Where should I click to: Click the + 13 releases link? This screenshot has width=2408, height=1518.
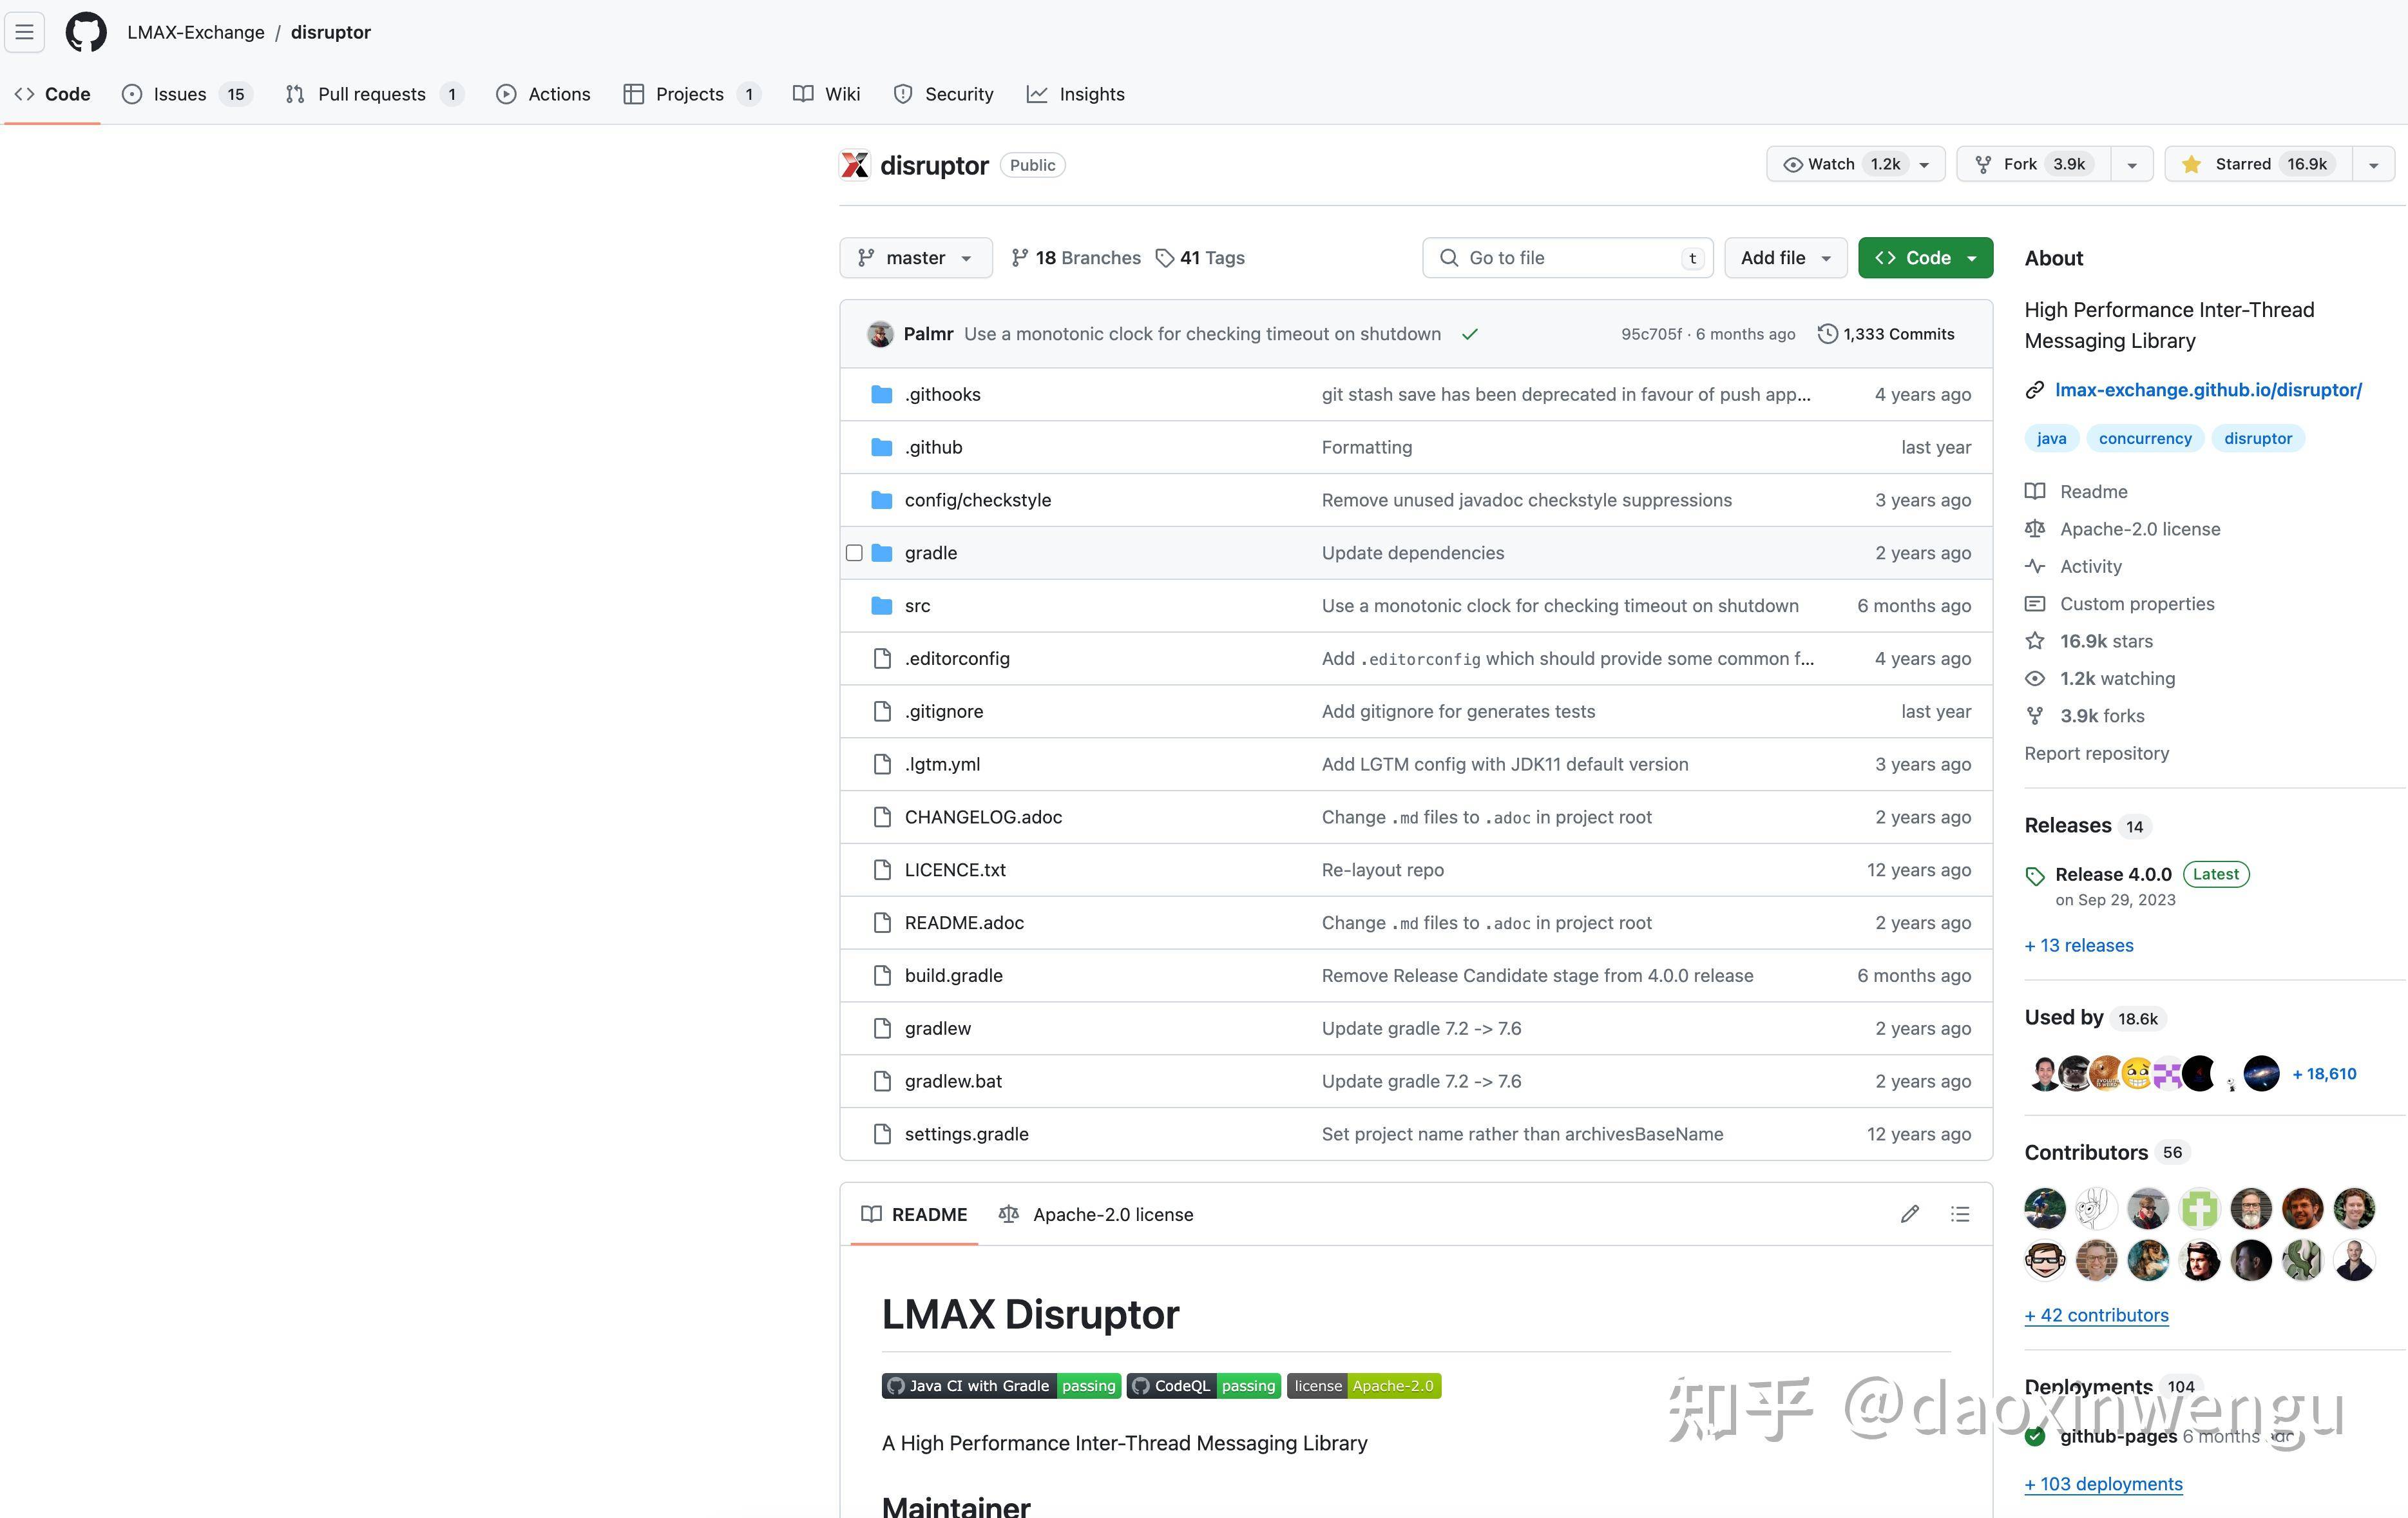tap(2079, 945)
